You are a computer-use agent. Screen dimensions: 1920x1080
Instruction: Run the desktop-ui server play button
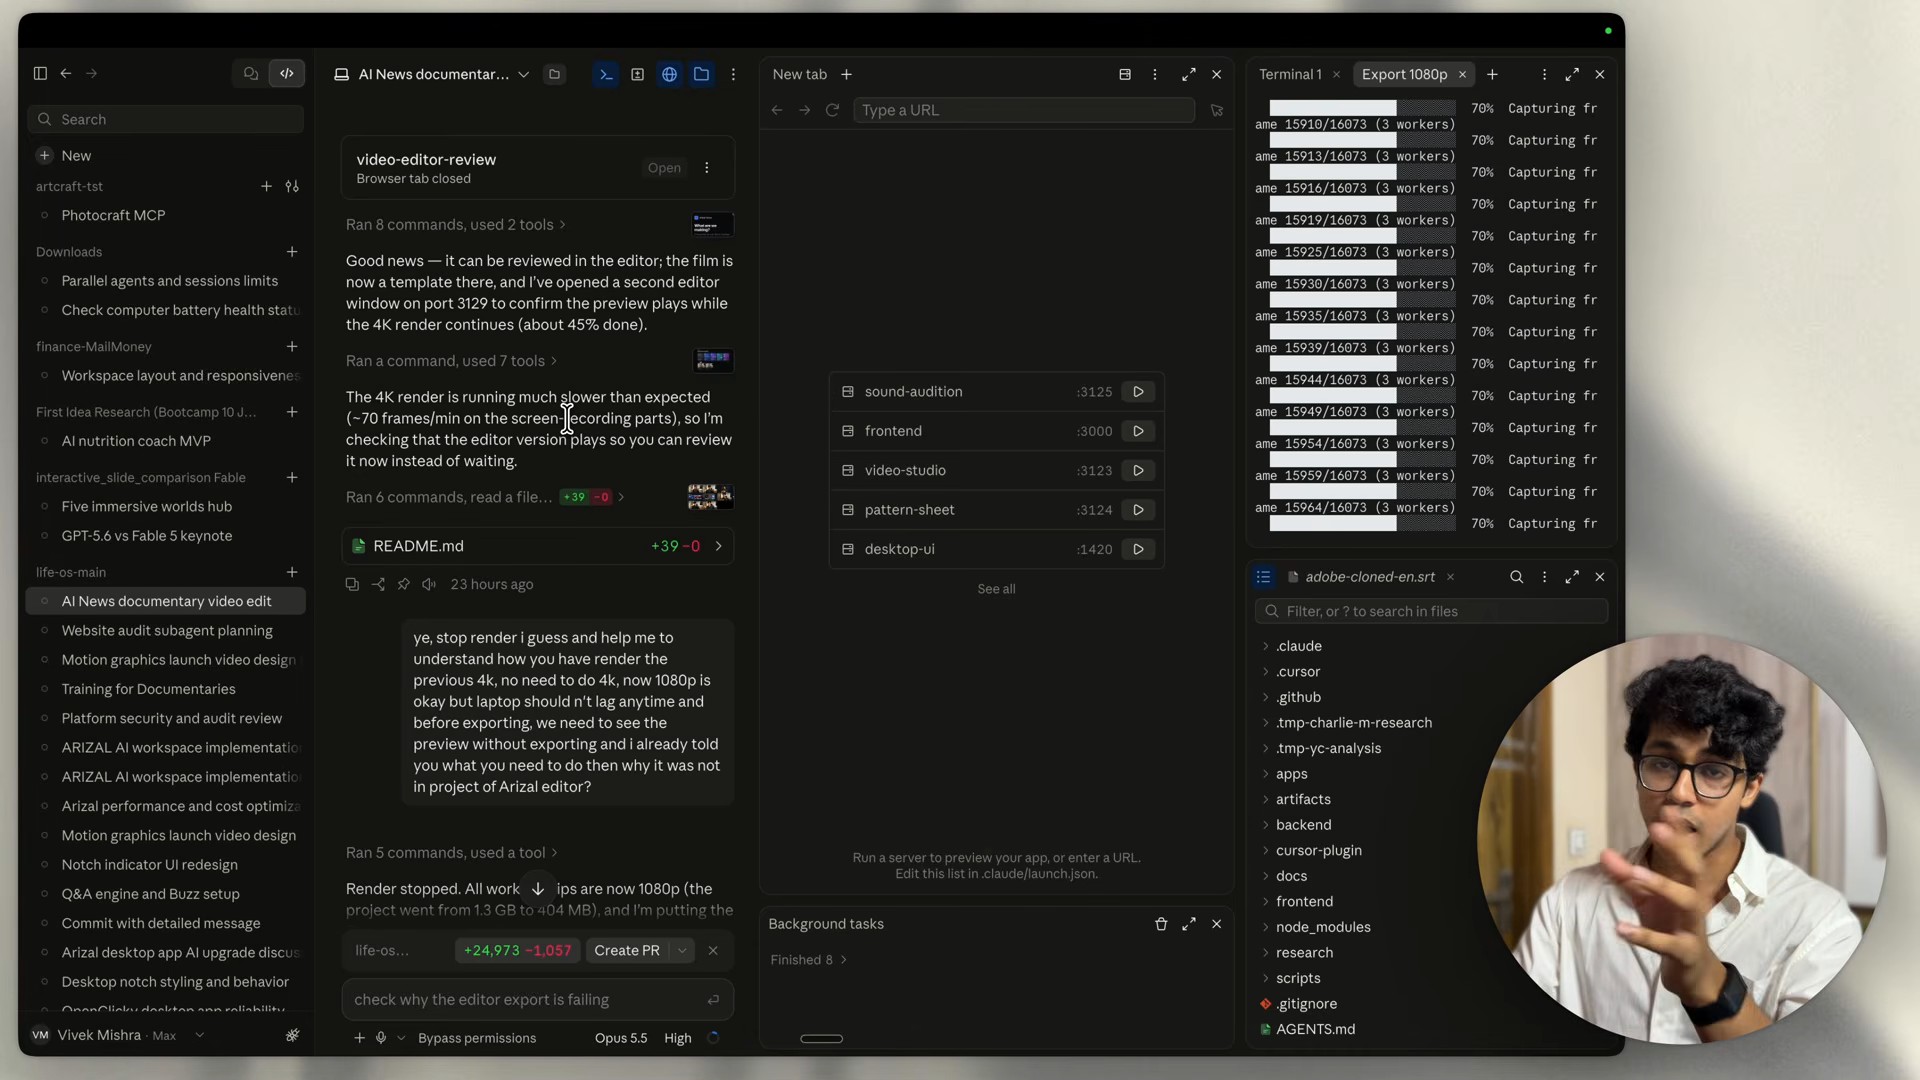coord(1138,549)
